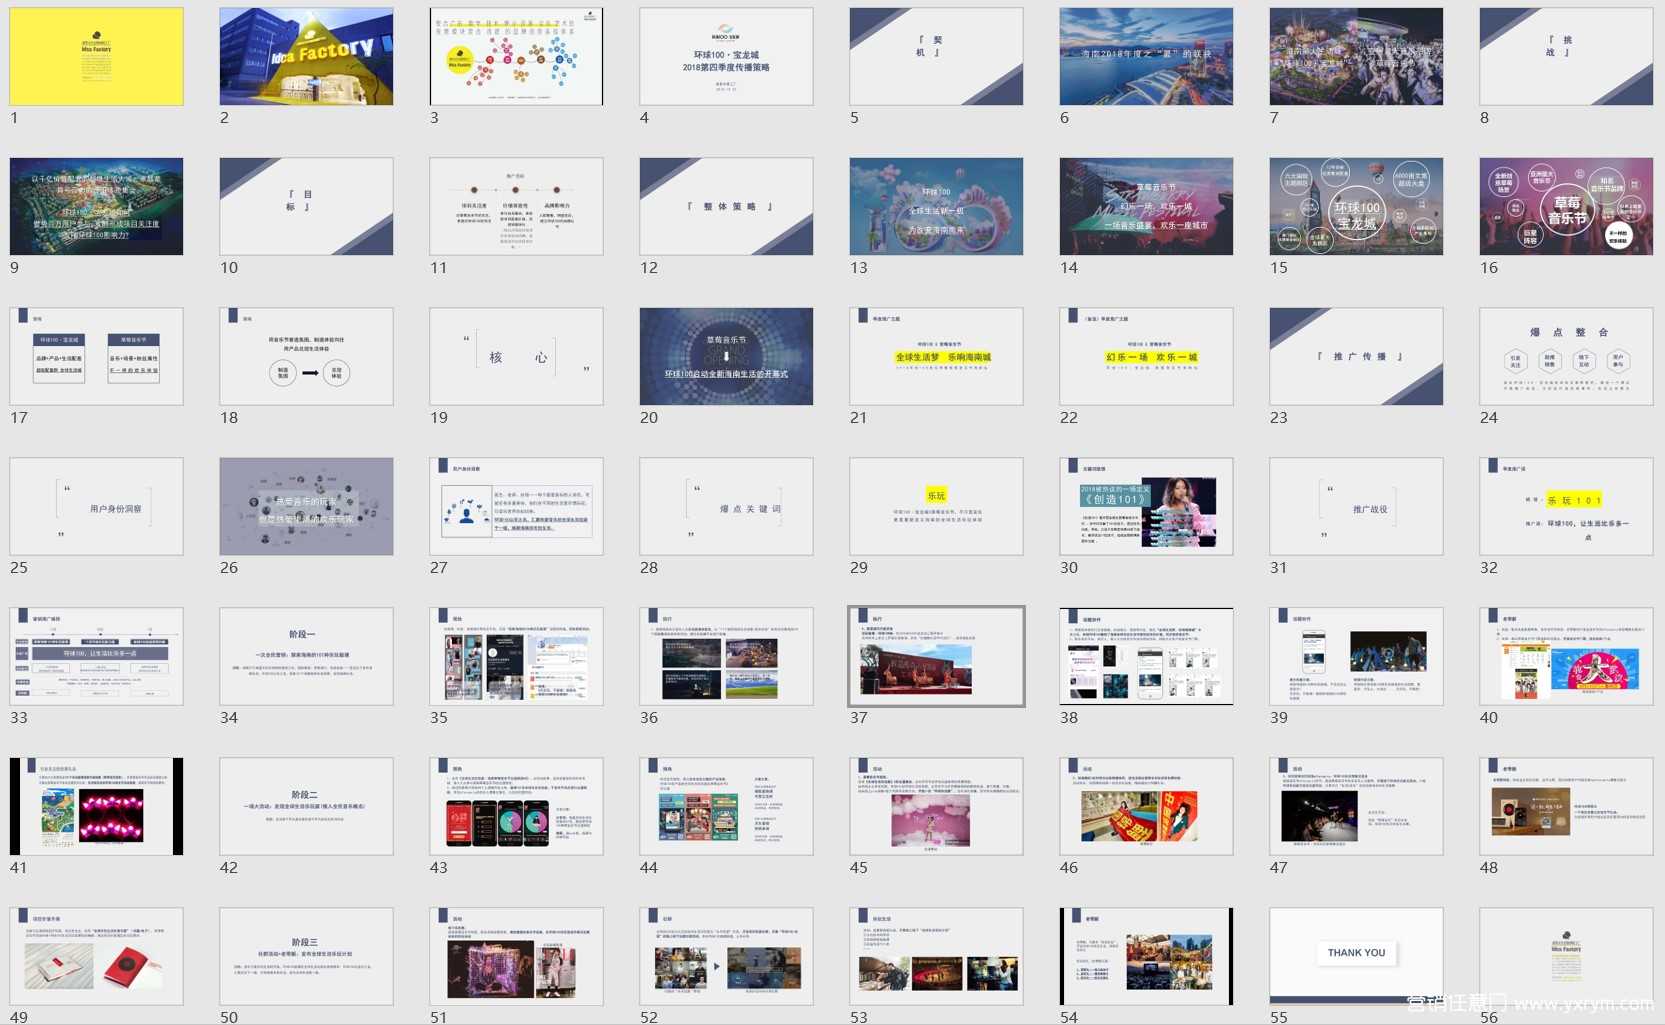Select slide 45 with the pink cloud photo
The width and height of the screenshot is (1665, 1025).
click(x=936, y=806)
